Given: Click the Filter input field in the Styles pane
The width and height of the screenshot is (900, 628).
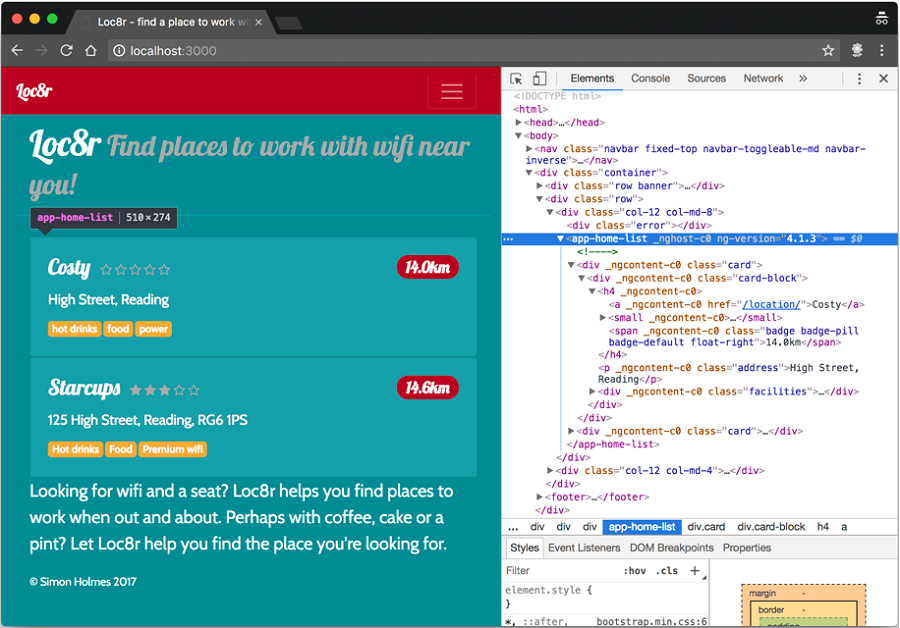Looking at the screenshot, I should point(545,570).
